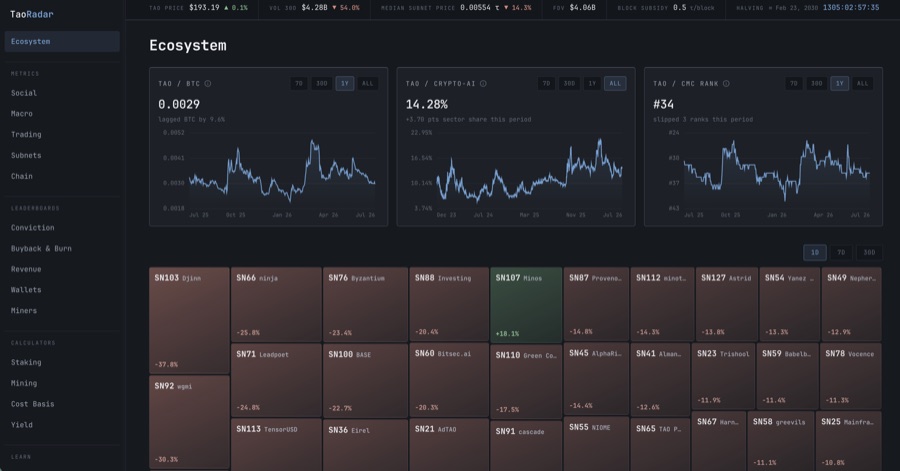Click the SN71 Leadpoet tile
This screenshot has width=900, height=471.
tap(276, 380)
